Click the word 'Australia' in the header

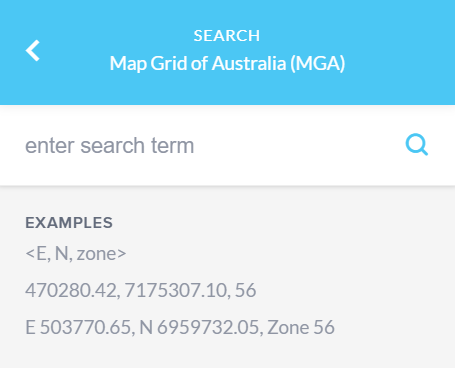tap(249, 63)
